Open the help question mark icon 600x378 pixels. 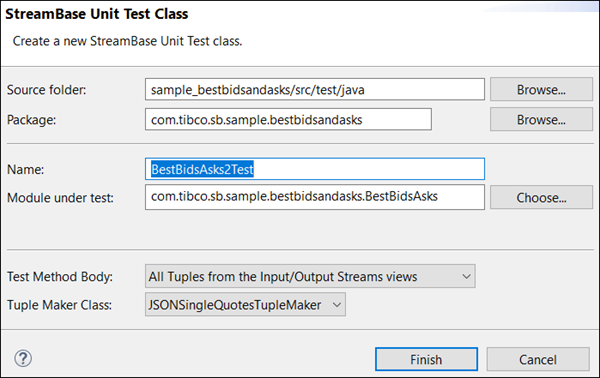(23, 358)
